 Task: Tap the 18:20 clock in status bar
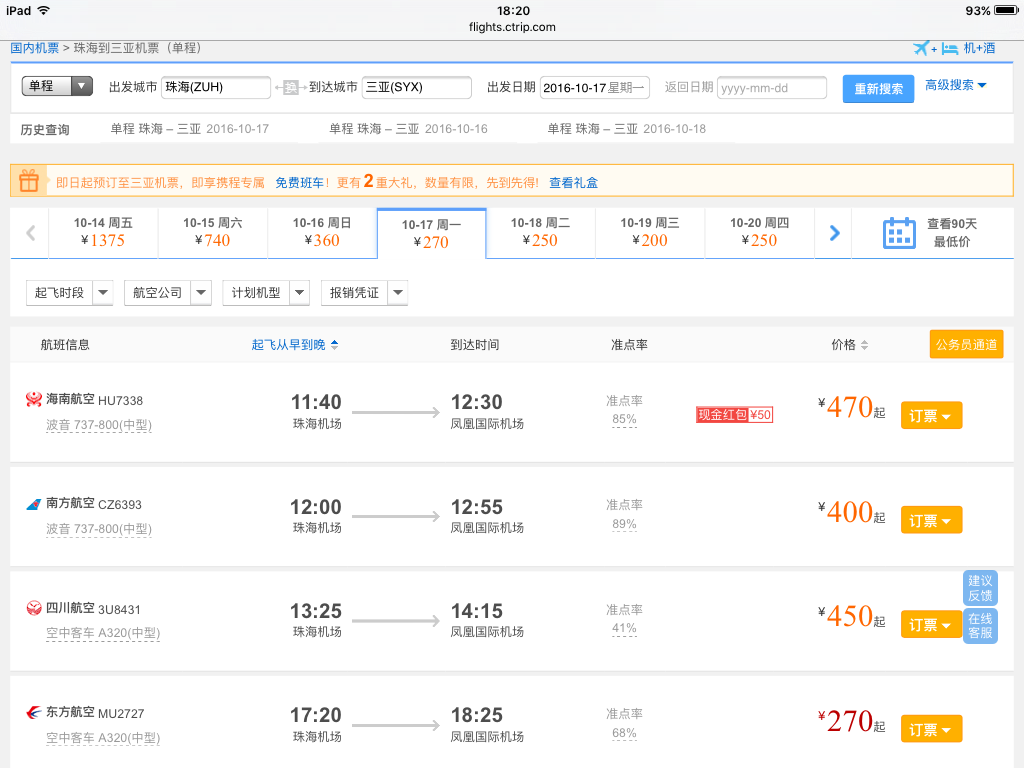click(x=513, y=10)
